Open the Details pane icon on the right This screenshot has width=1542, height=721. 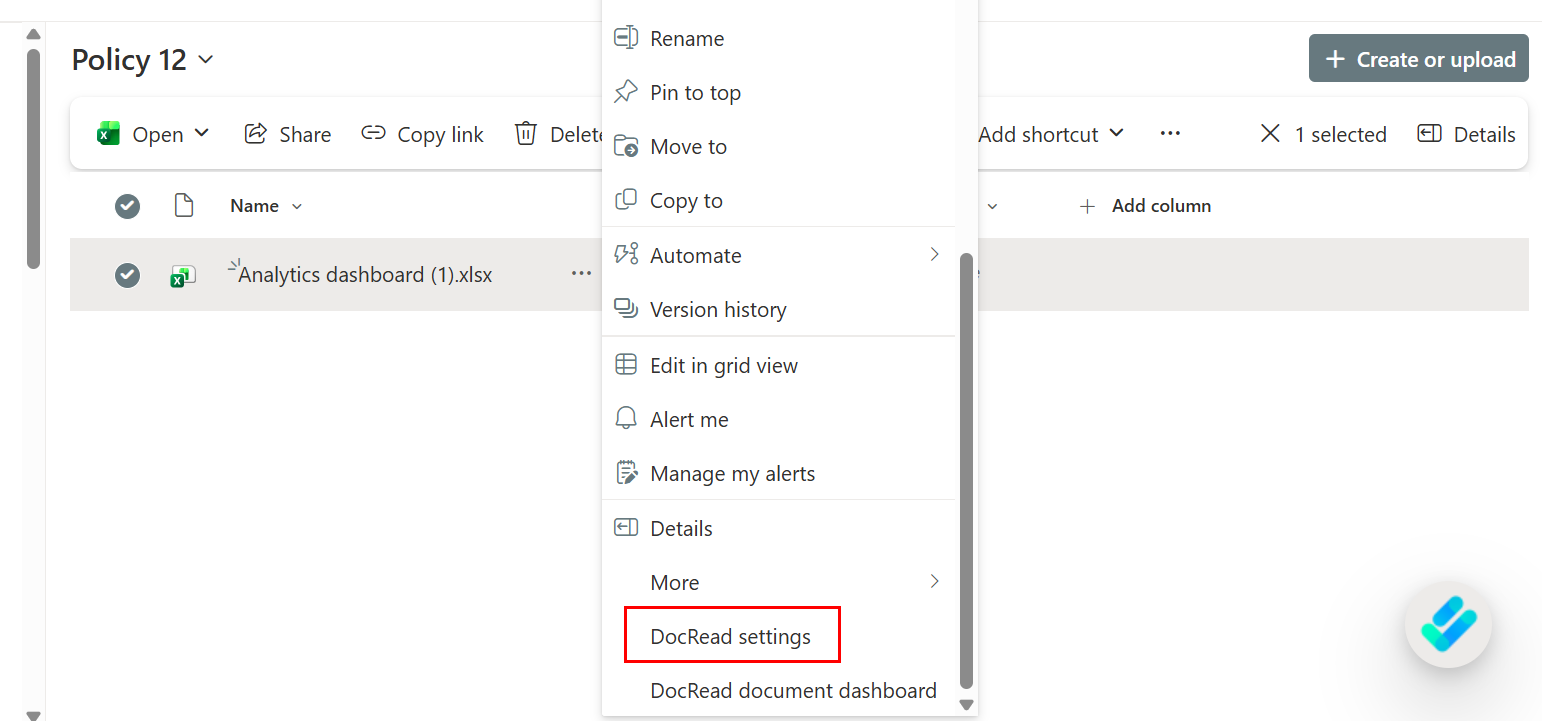tap(1430, 133)
